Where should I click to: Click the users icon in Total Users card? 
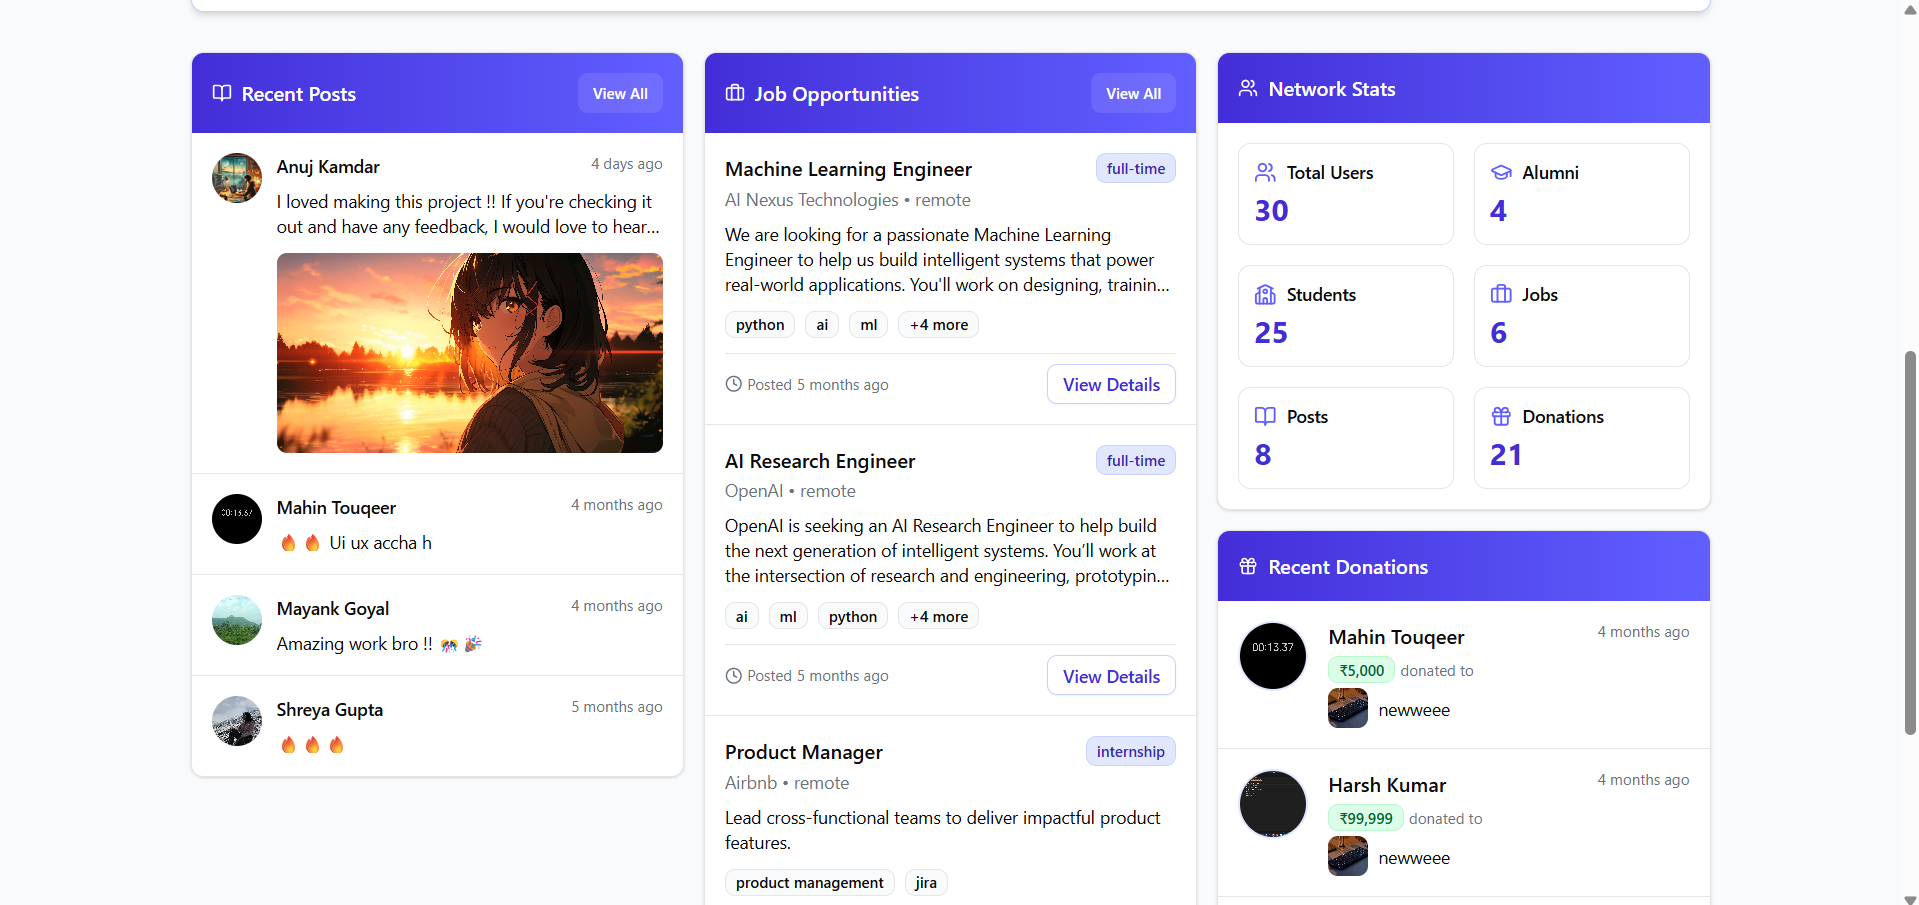[1265, 172]
